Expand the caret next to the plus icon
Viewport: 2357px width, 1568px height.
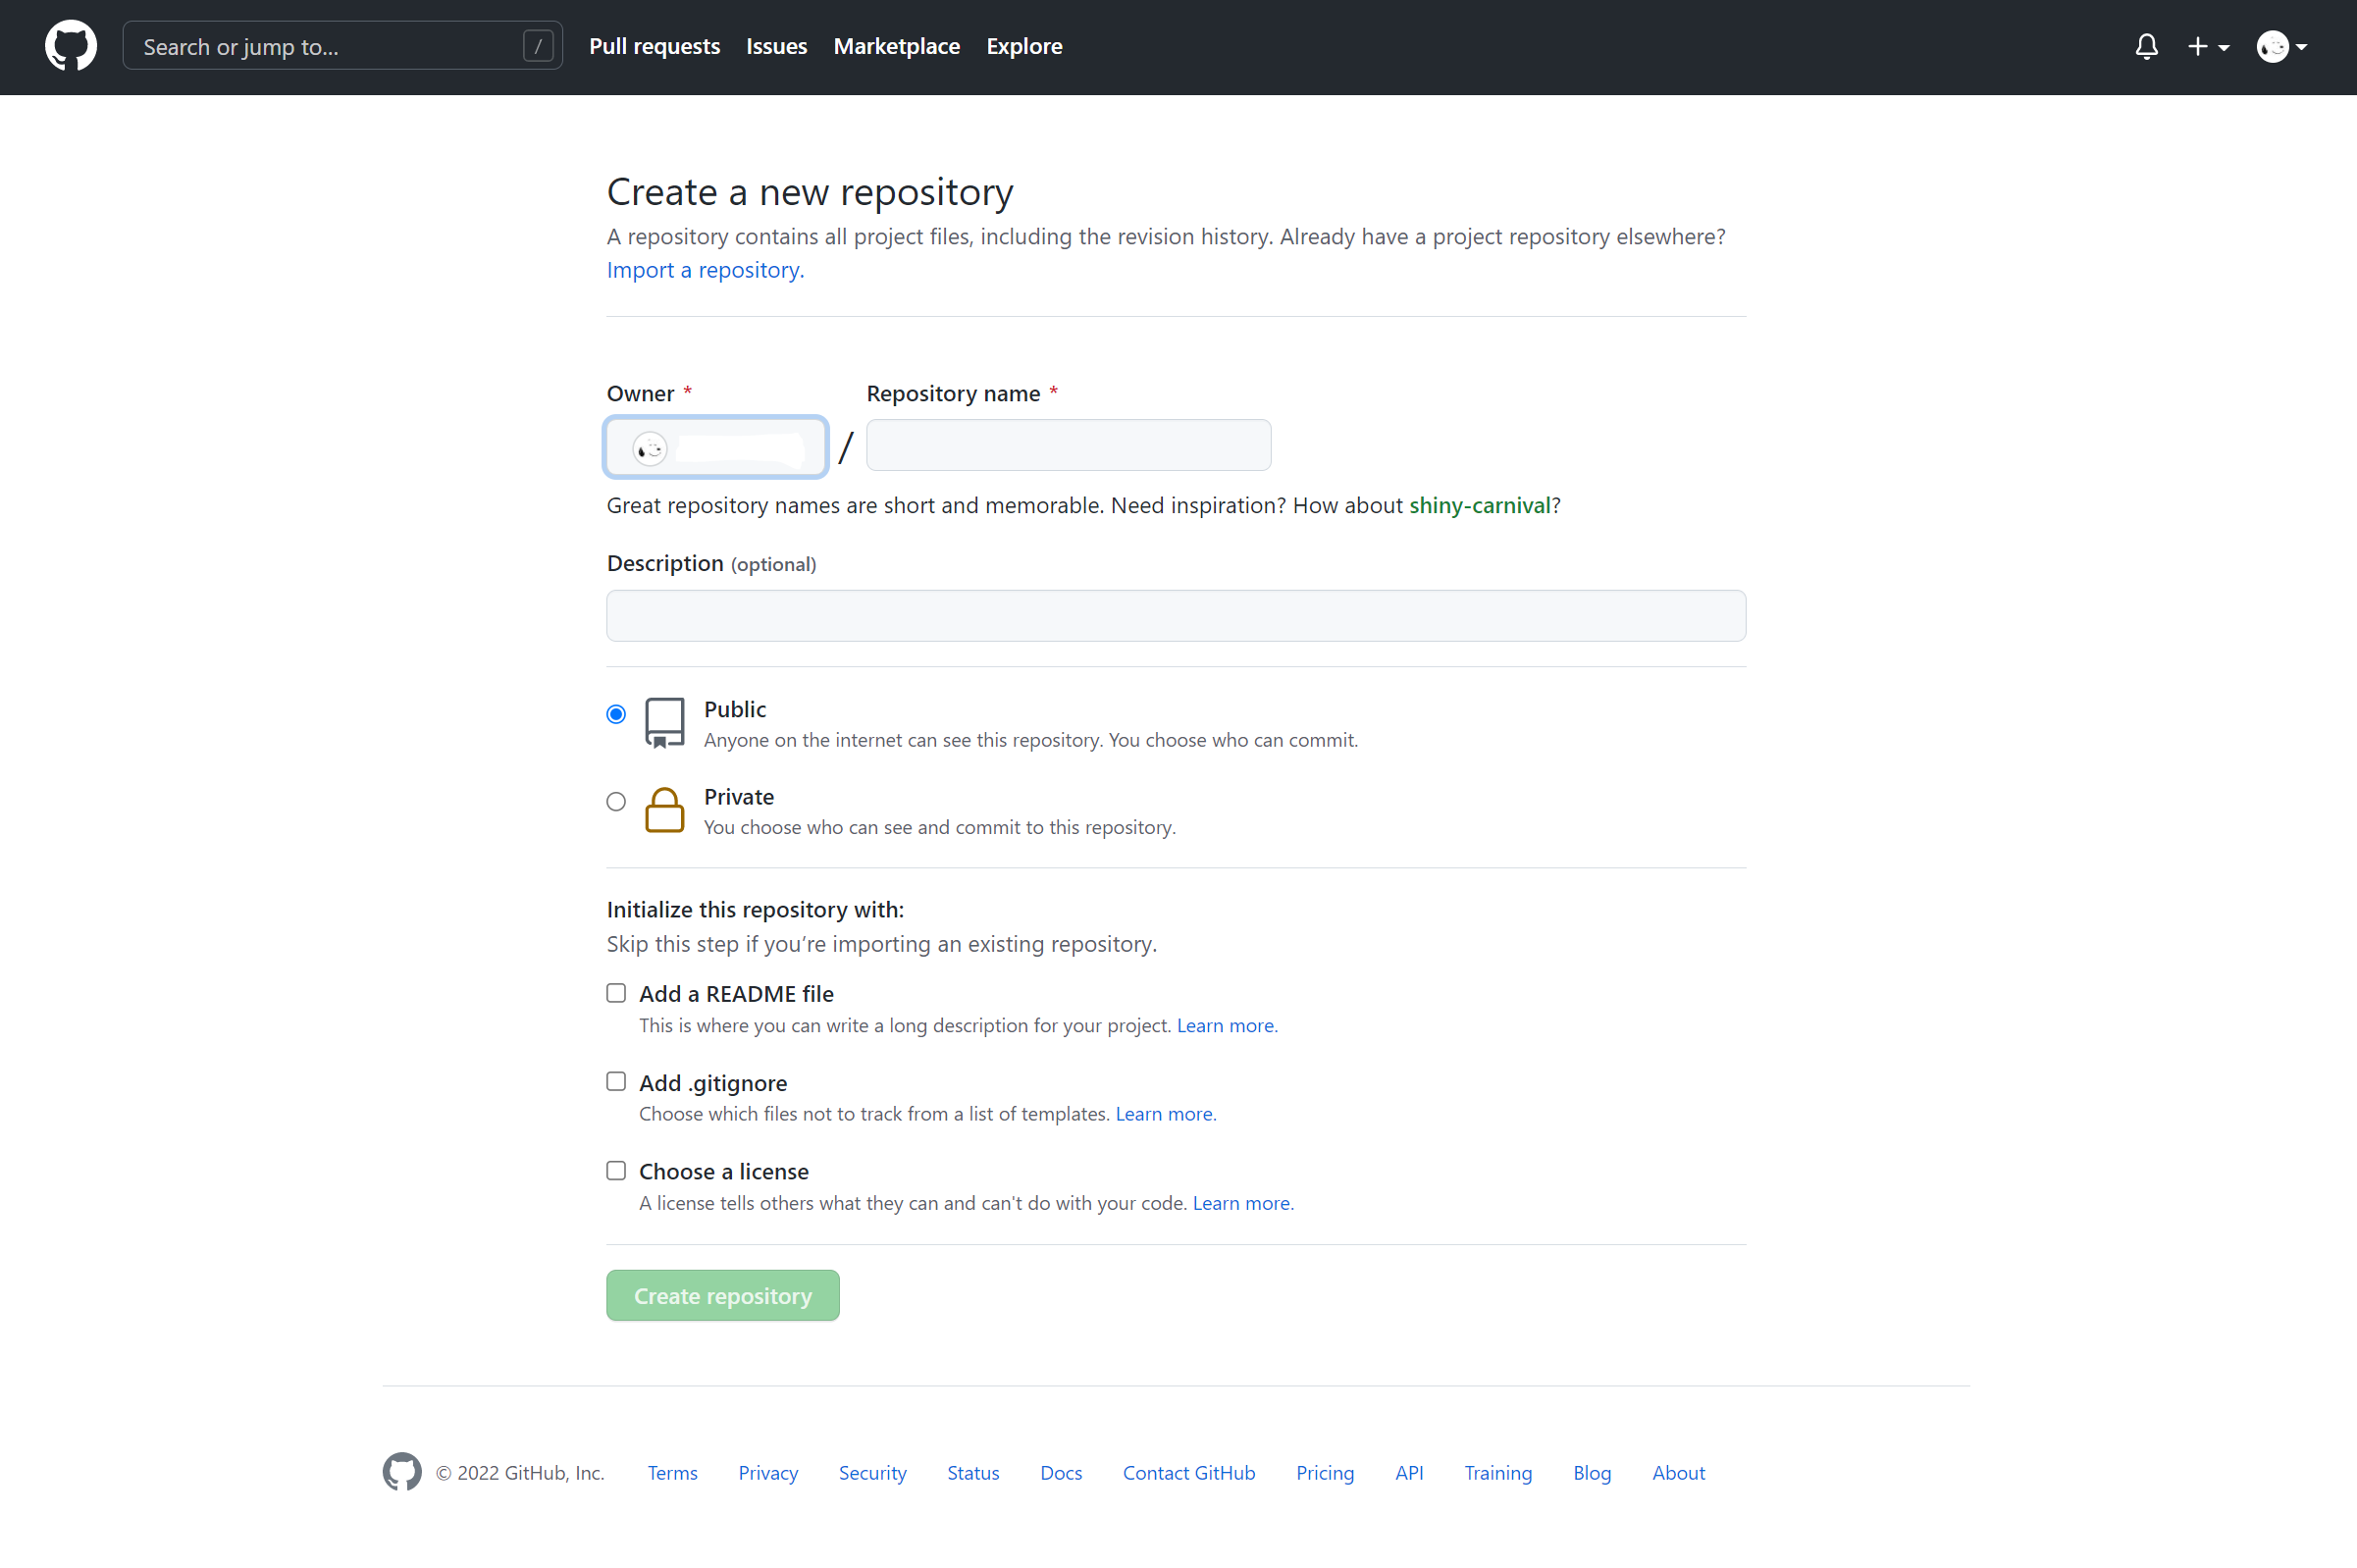(x=2222, y=48)
